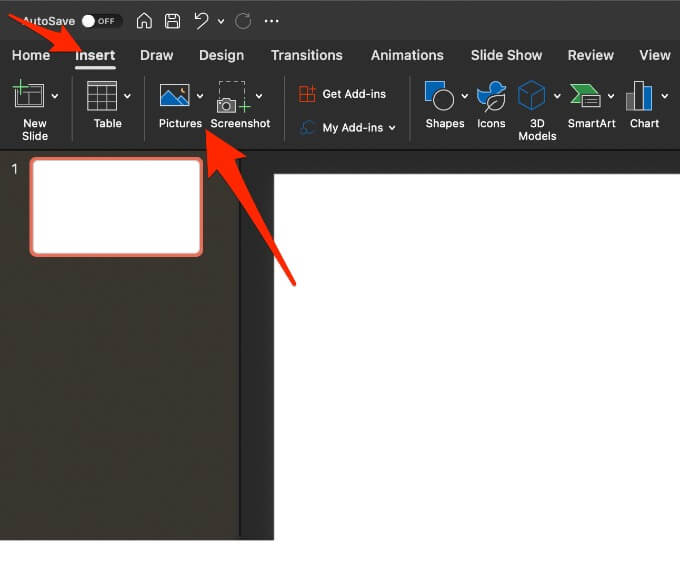Expand the Shapes dropdown arrow
The image size is (680, 562).
click(464, 96)
